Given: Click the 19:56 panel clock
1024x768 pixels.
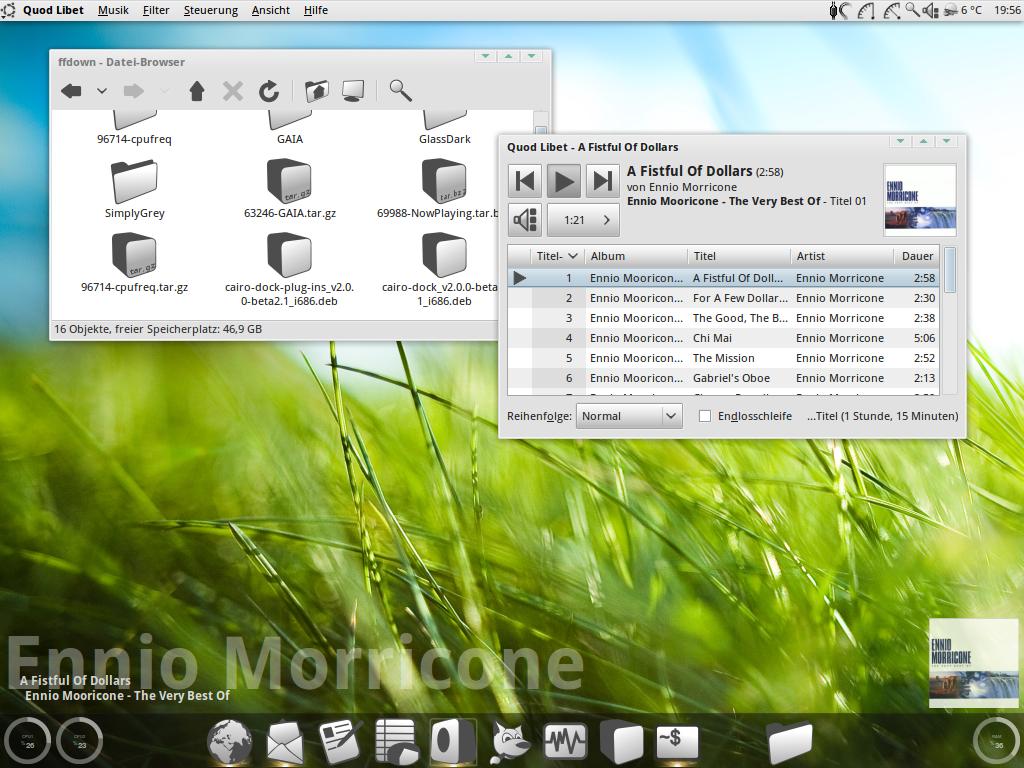Looking at the screenshot, I should coord(1007,10).
